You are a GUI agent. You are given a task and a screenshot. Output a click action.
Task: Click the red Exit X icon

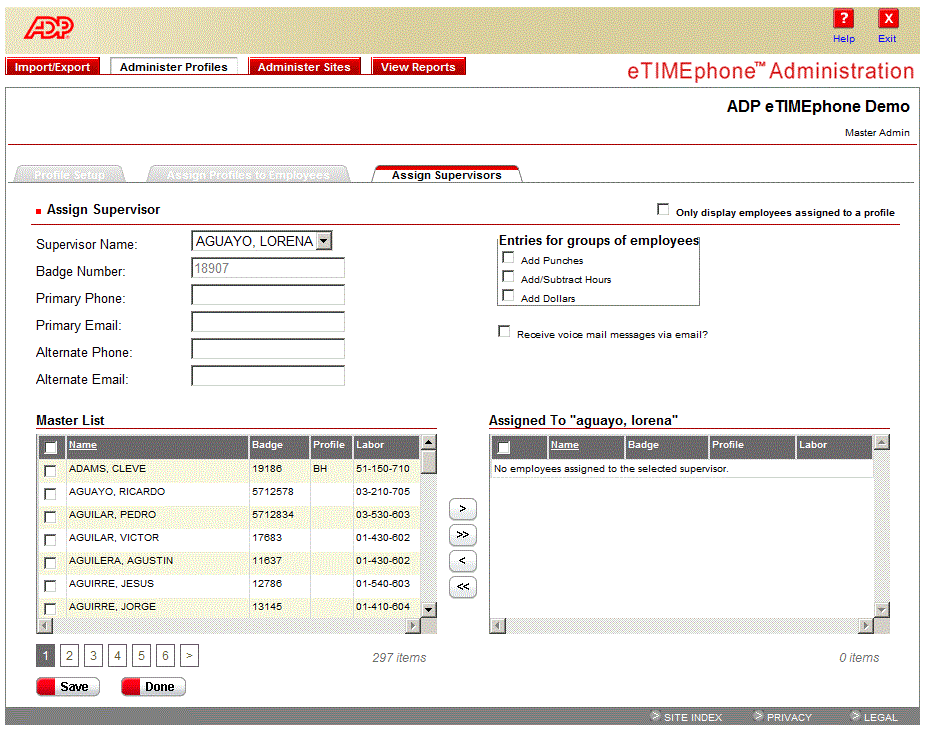coord(888,18)
